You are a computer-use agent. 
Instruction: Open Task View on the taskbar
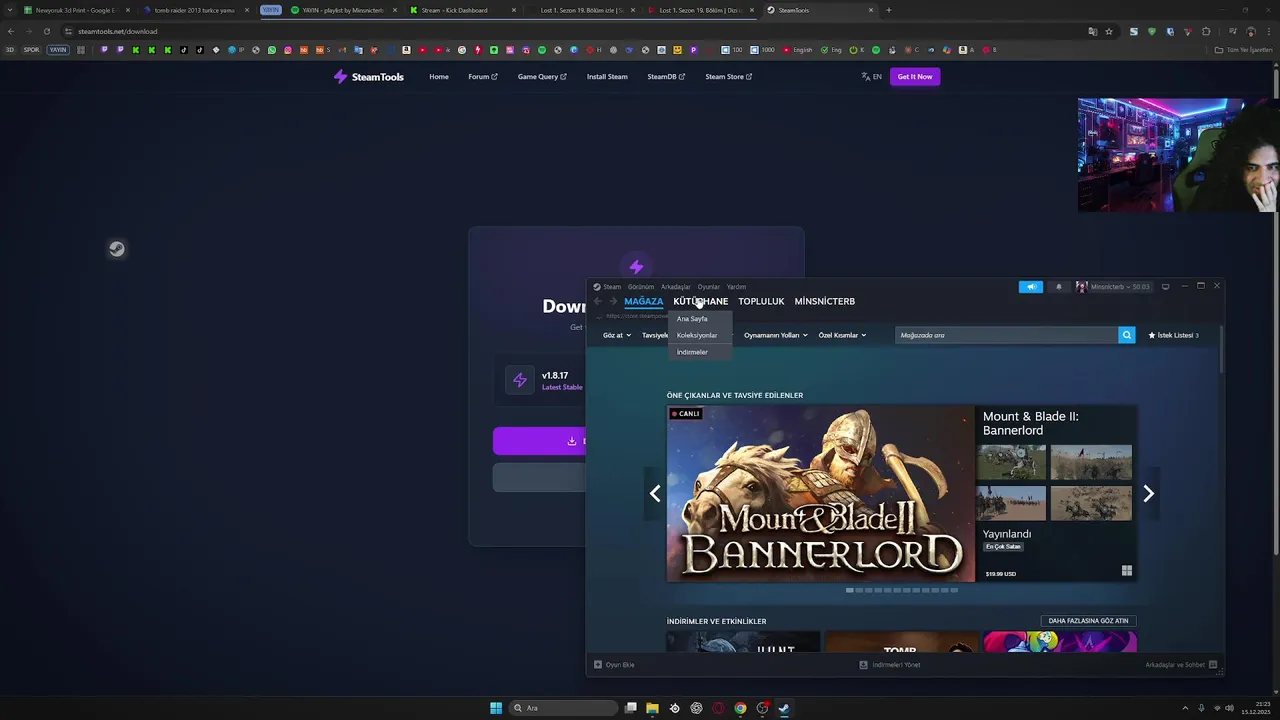630,708
